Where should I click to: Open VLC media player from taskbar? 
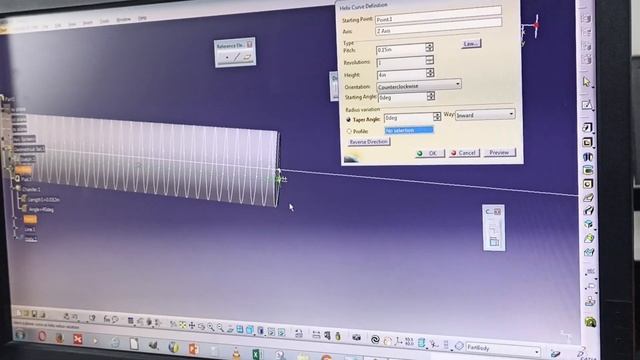pyautogui.click(x=236, y=353)
